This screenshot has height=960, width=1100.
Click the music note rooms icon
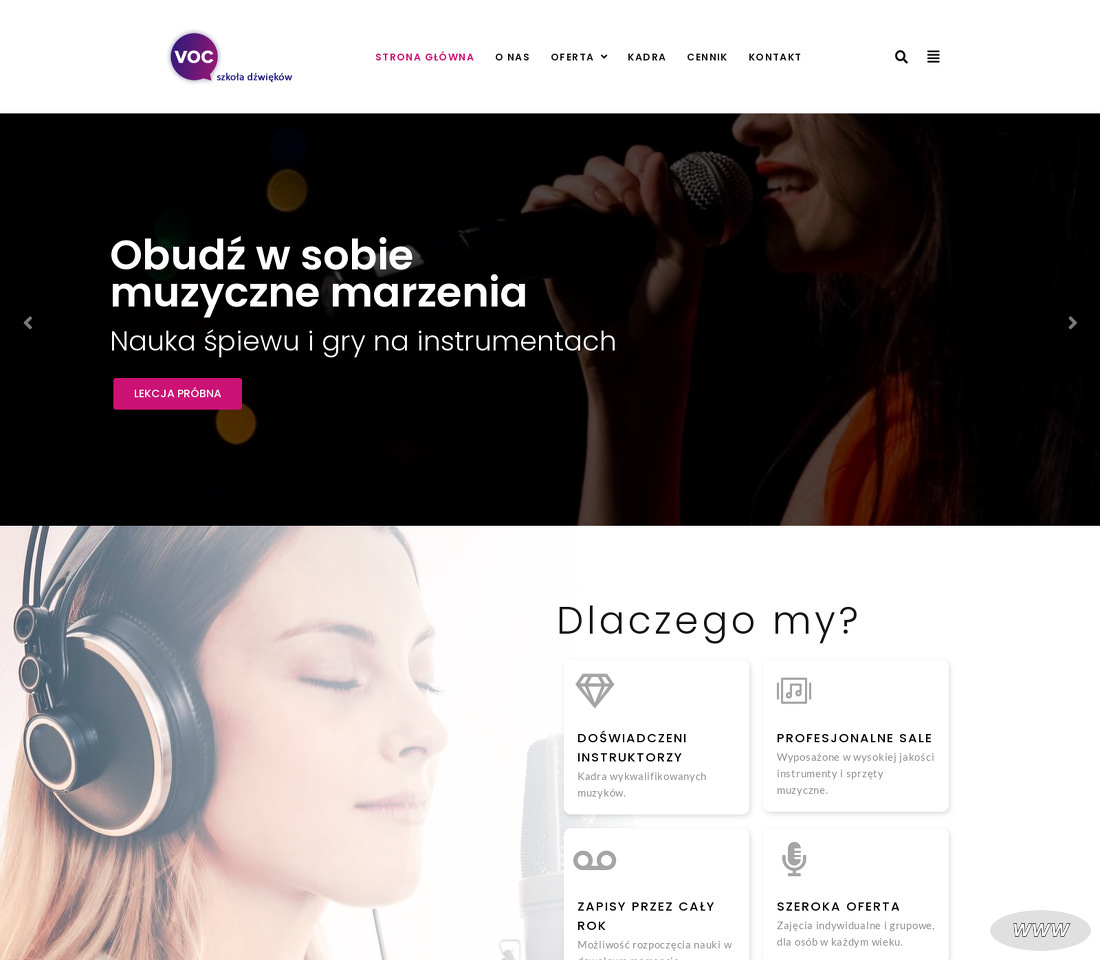(x=794, y=691)
